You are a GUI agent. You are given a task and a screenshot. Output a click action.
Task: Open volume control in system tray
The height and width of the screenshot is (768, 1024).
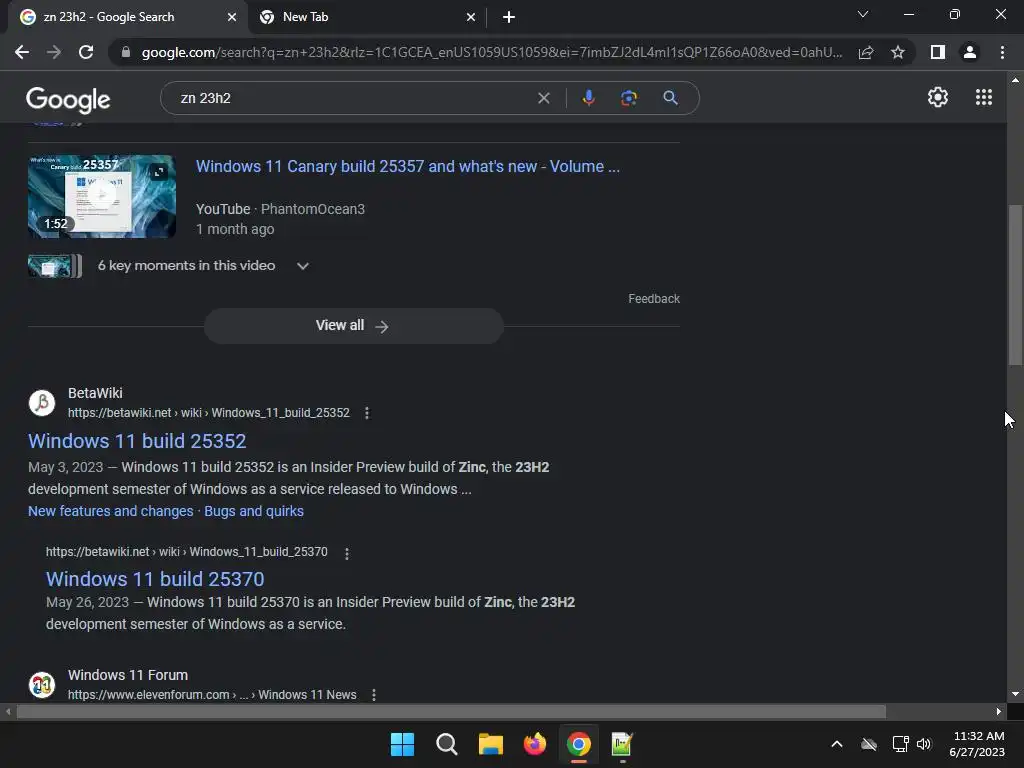click(x=923, y=744)
